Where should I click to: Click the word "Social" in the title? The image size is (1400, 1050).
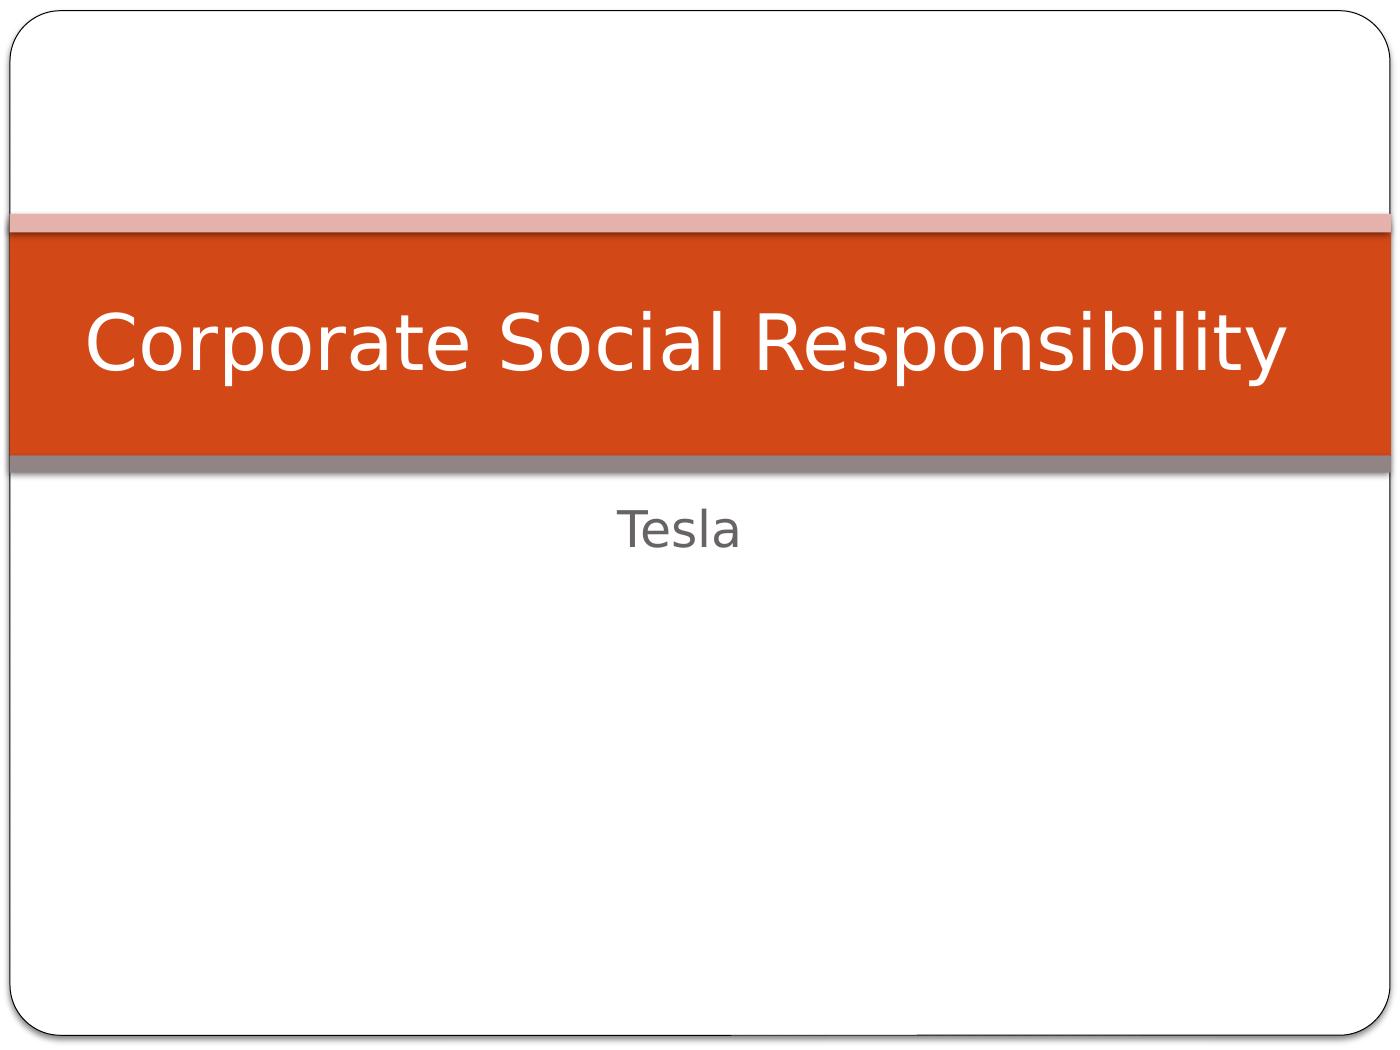(x=610, y=343)
